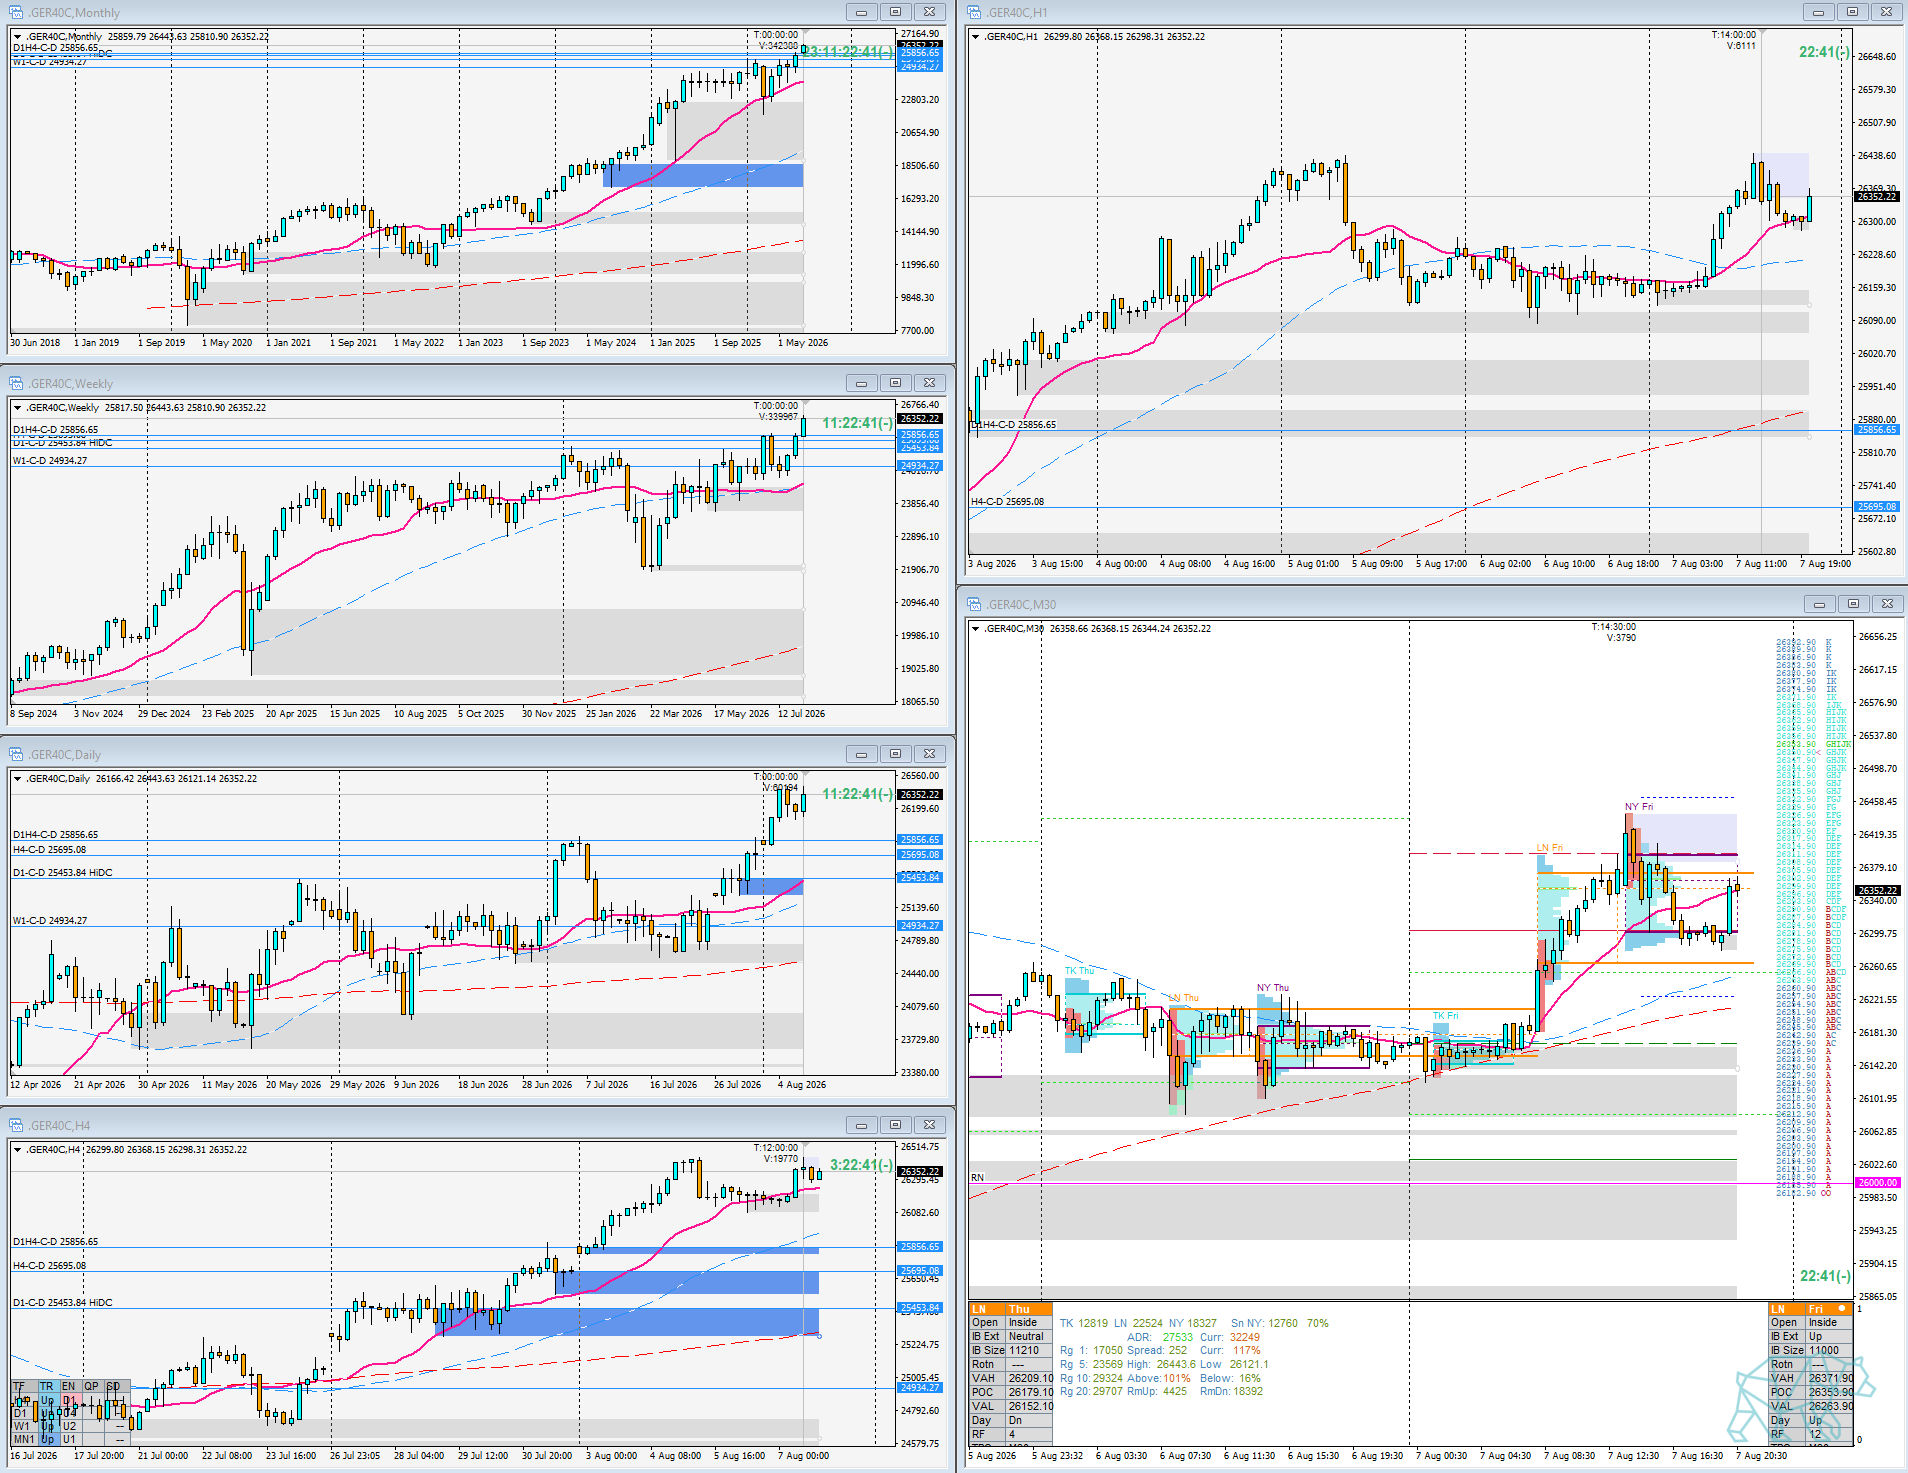
Task: Maximize the GER40C,H1 chart window
Action: 1852,12
